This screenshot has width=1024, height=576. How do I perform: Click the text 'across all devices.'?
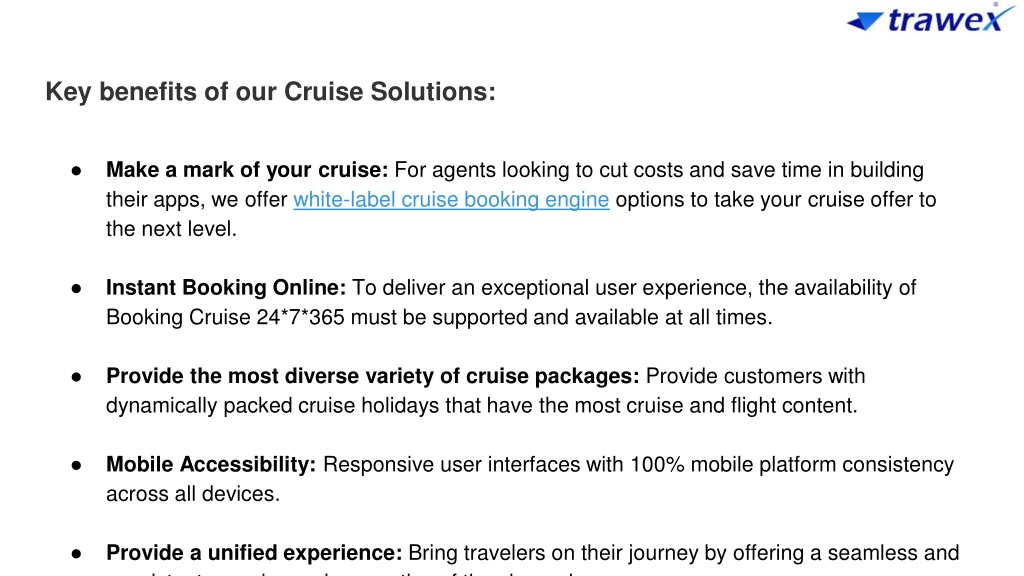[193, 494]
